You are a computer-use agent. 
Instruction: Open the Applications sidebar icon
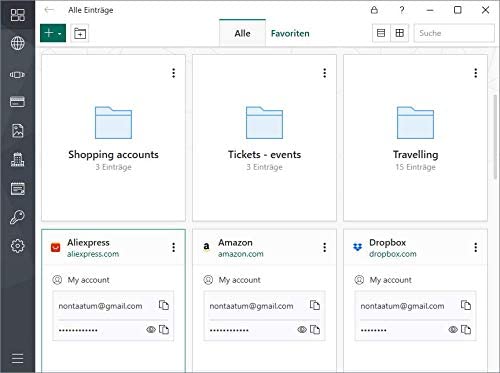coord(17,75)
